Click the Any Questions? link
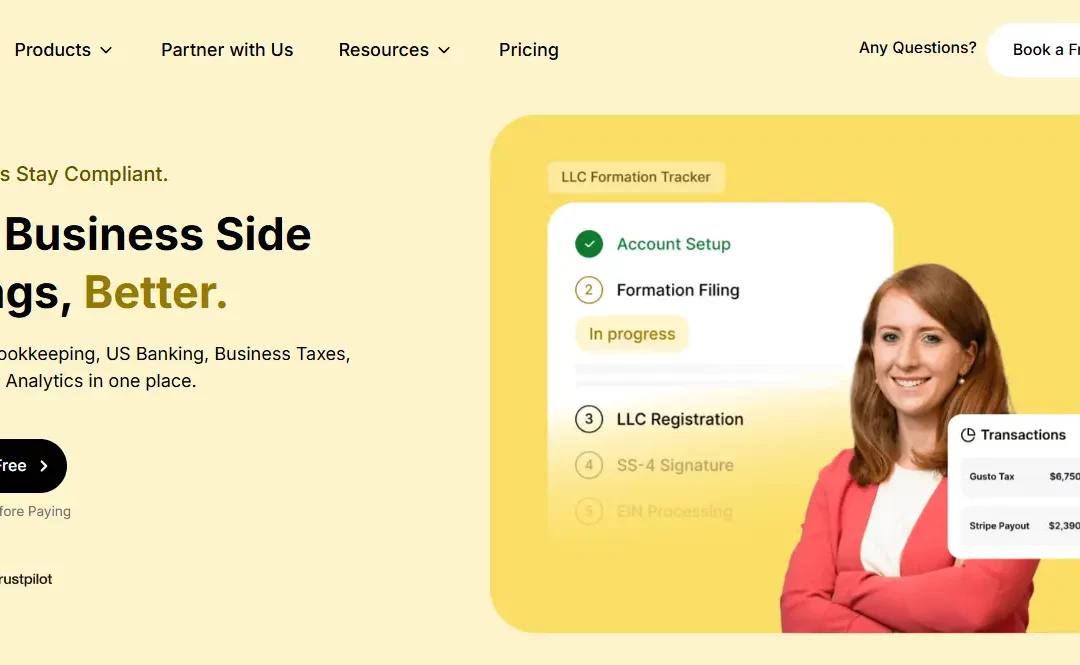Screen dimensions: 1080x665 (917, 48)
